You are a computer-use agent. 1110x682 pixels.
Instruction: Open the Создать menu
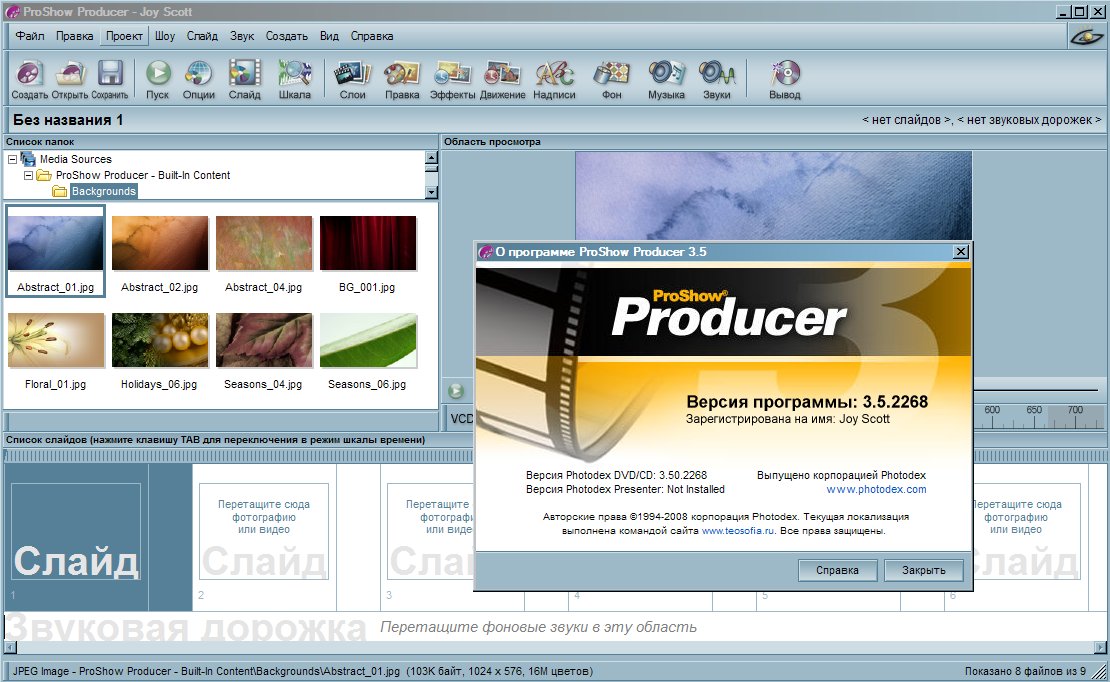(287, 36)
